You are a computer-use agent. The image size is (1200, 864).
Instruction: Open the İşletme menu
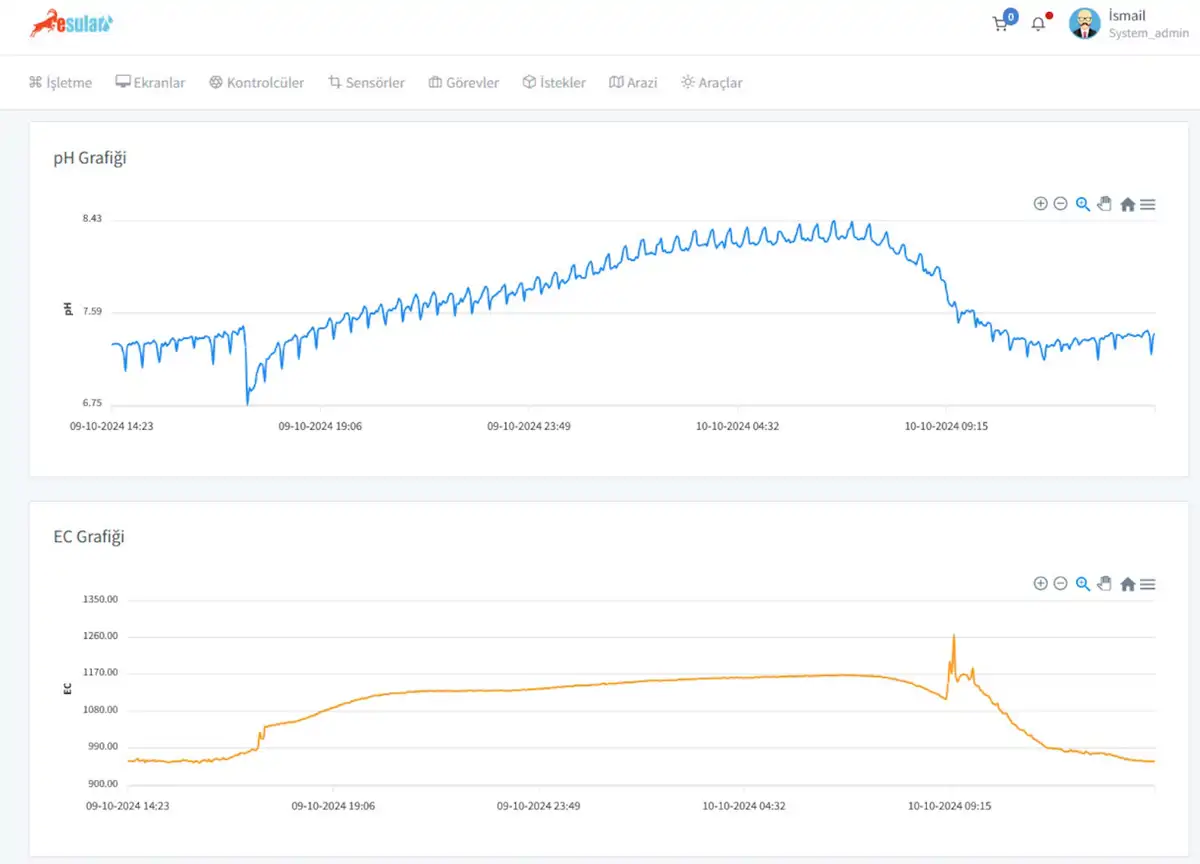coord(60,83)
